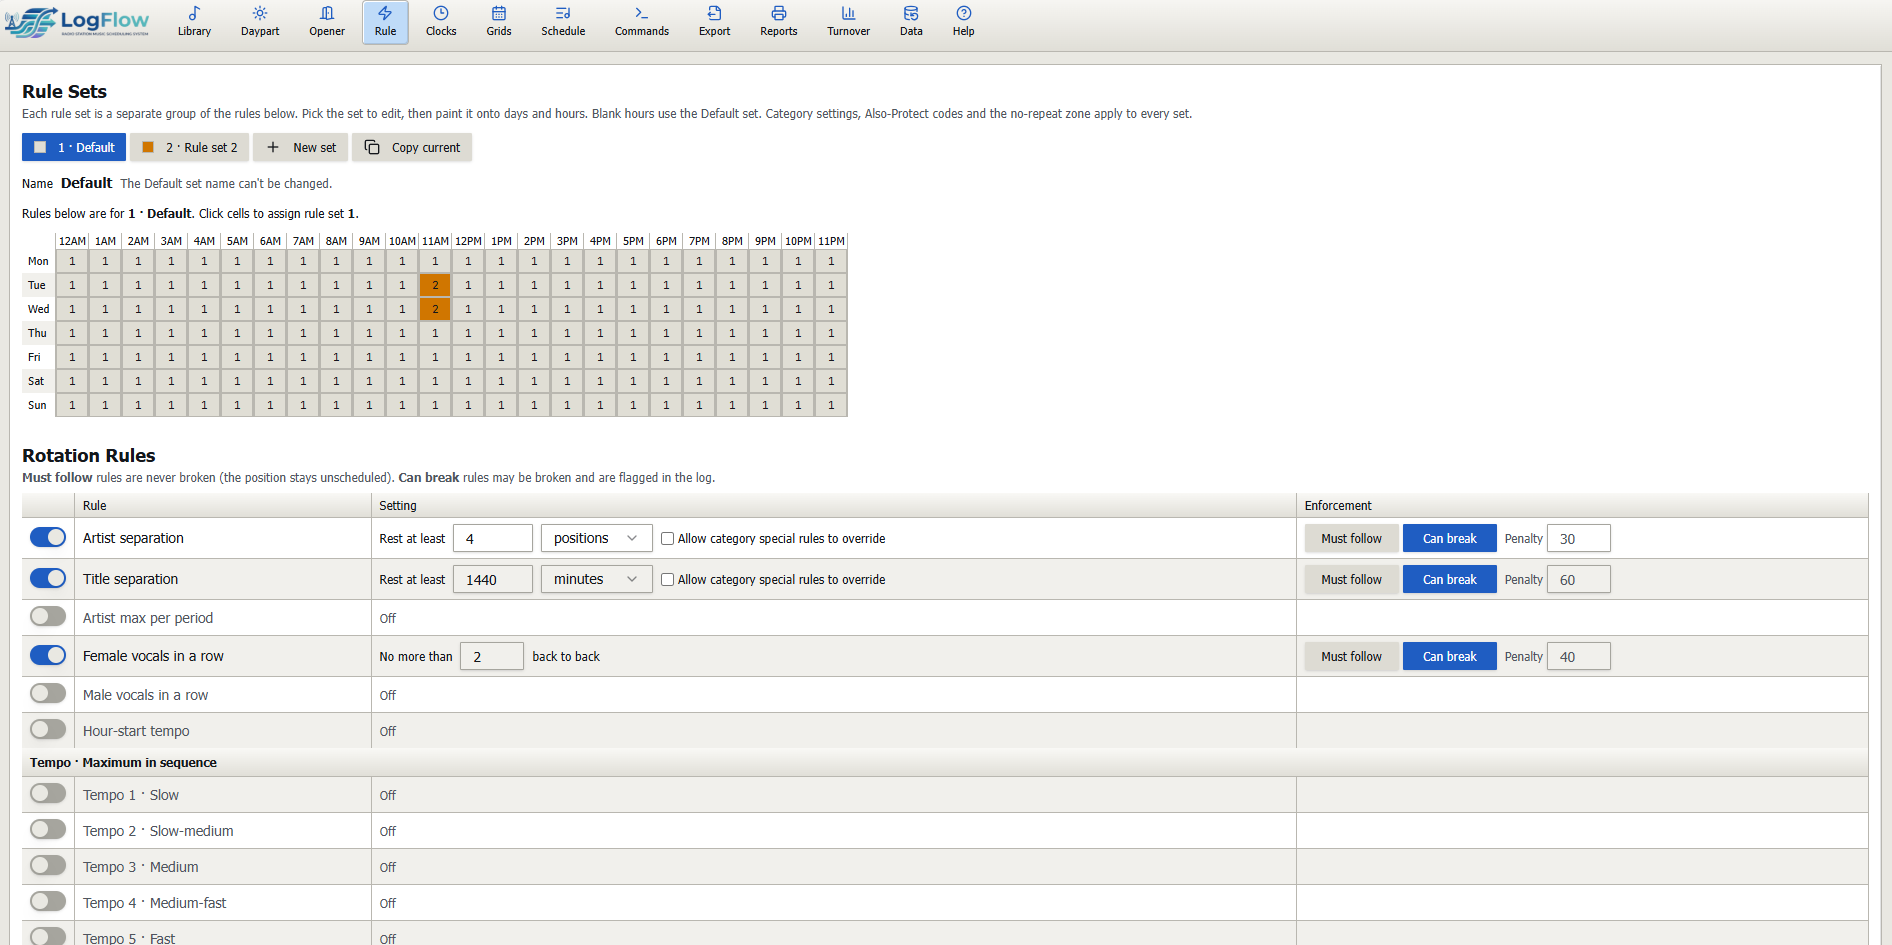
Task: Open the Reports section
Action: coord(779,21)
